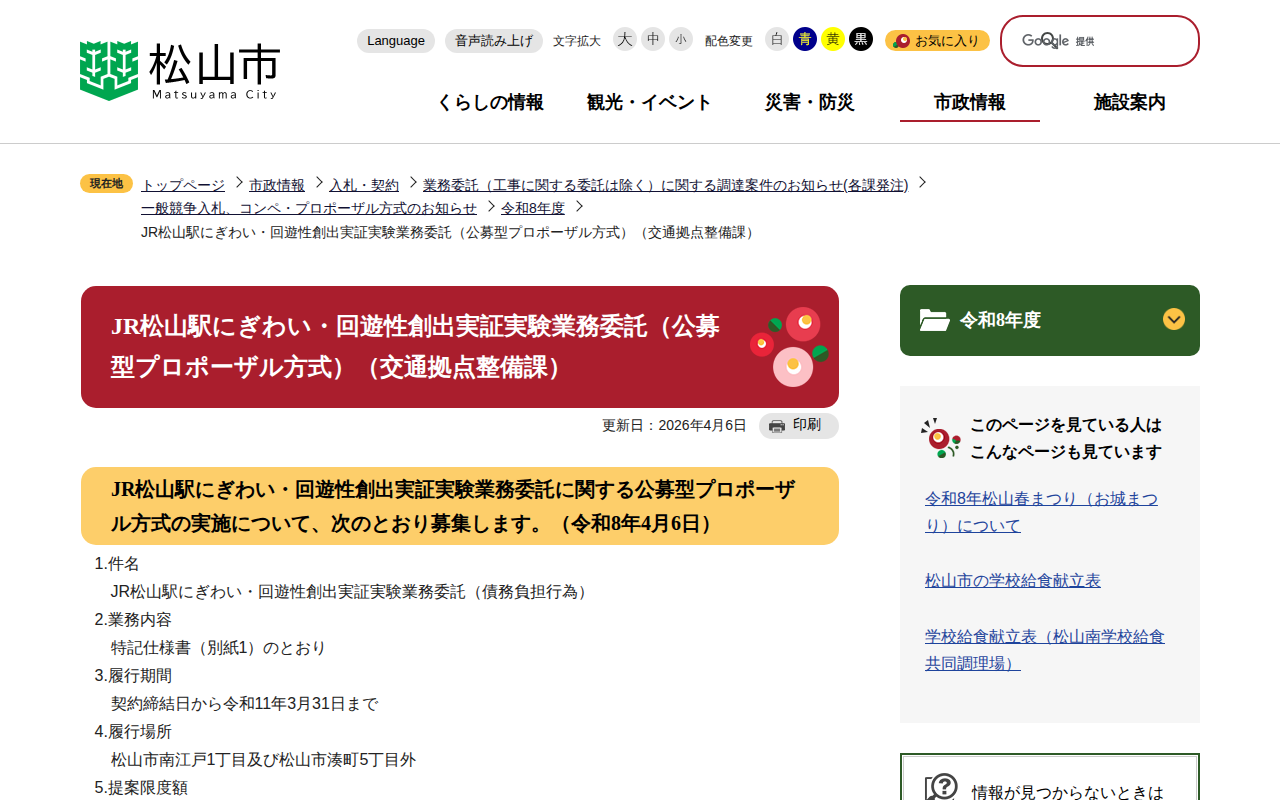
Task: Open 一般競争入札、コンペ・プロポーザル方式 breadcrumb link
Action: [x=309, y=208]
